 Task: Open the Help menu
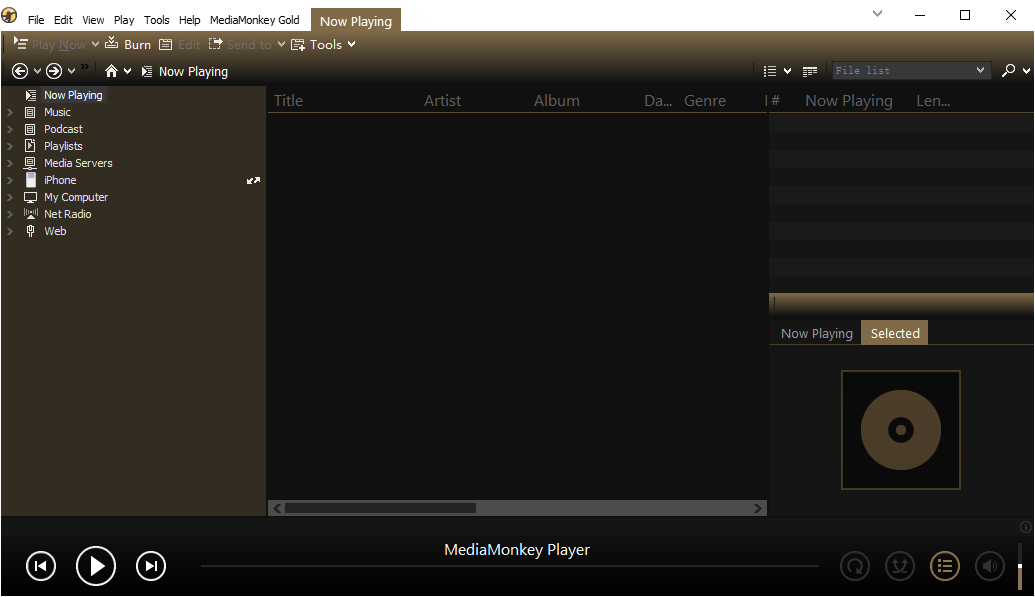coord(189,20)
